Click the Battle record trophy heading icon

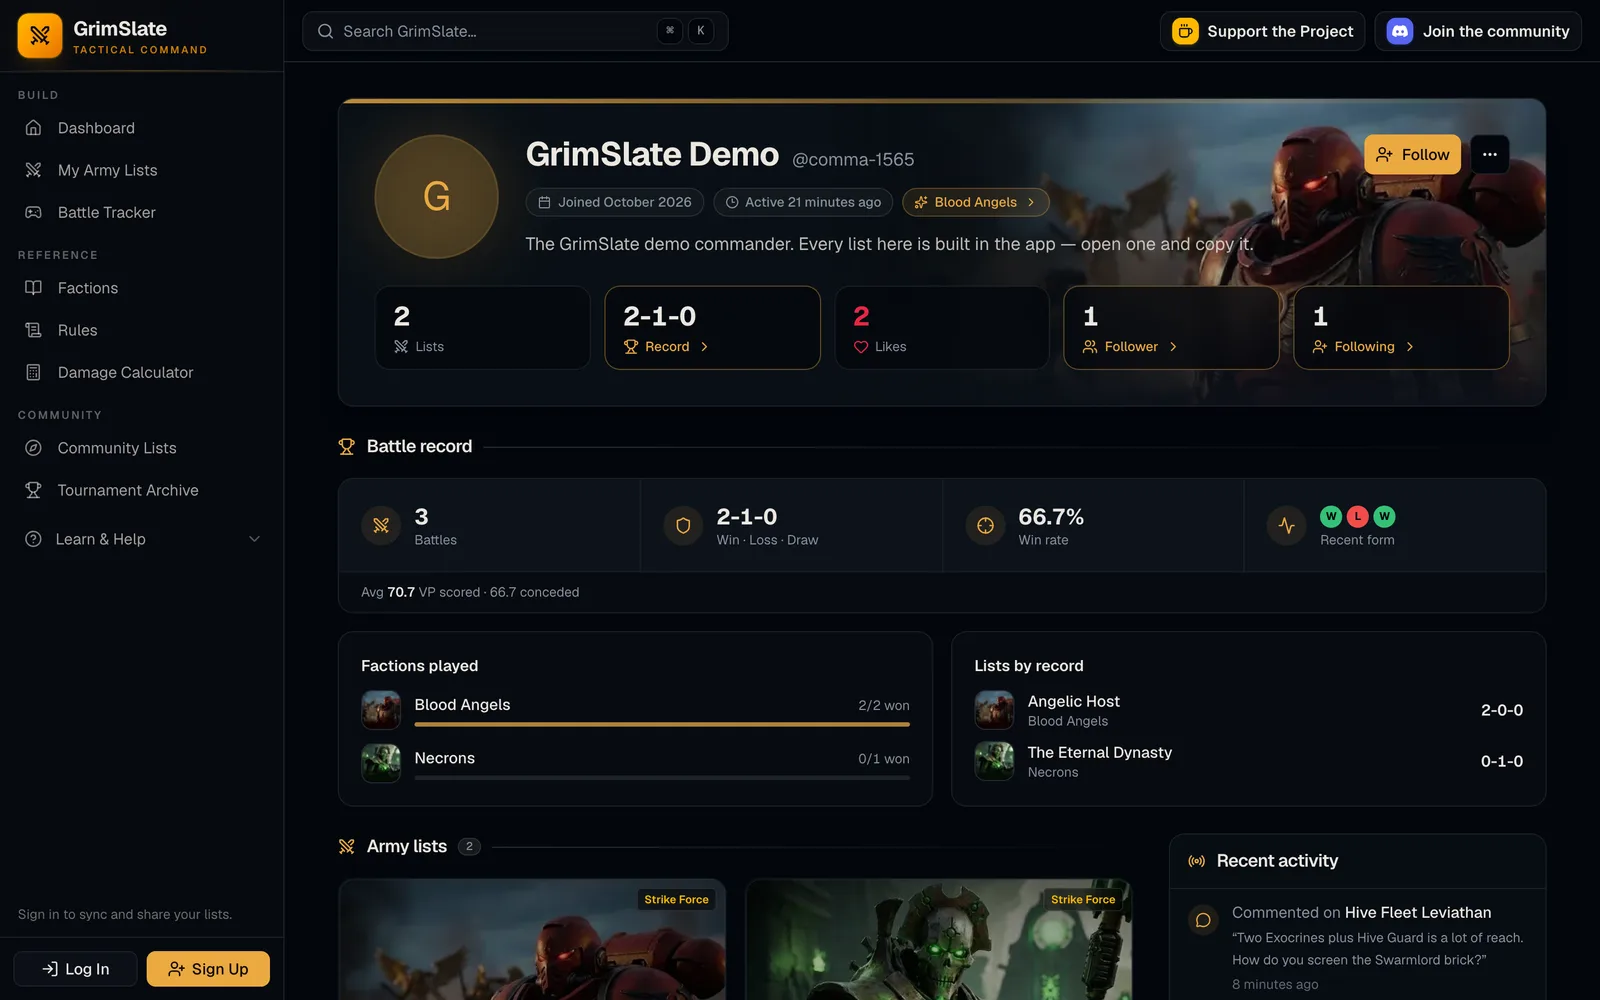(x=347, y=447)
